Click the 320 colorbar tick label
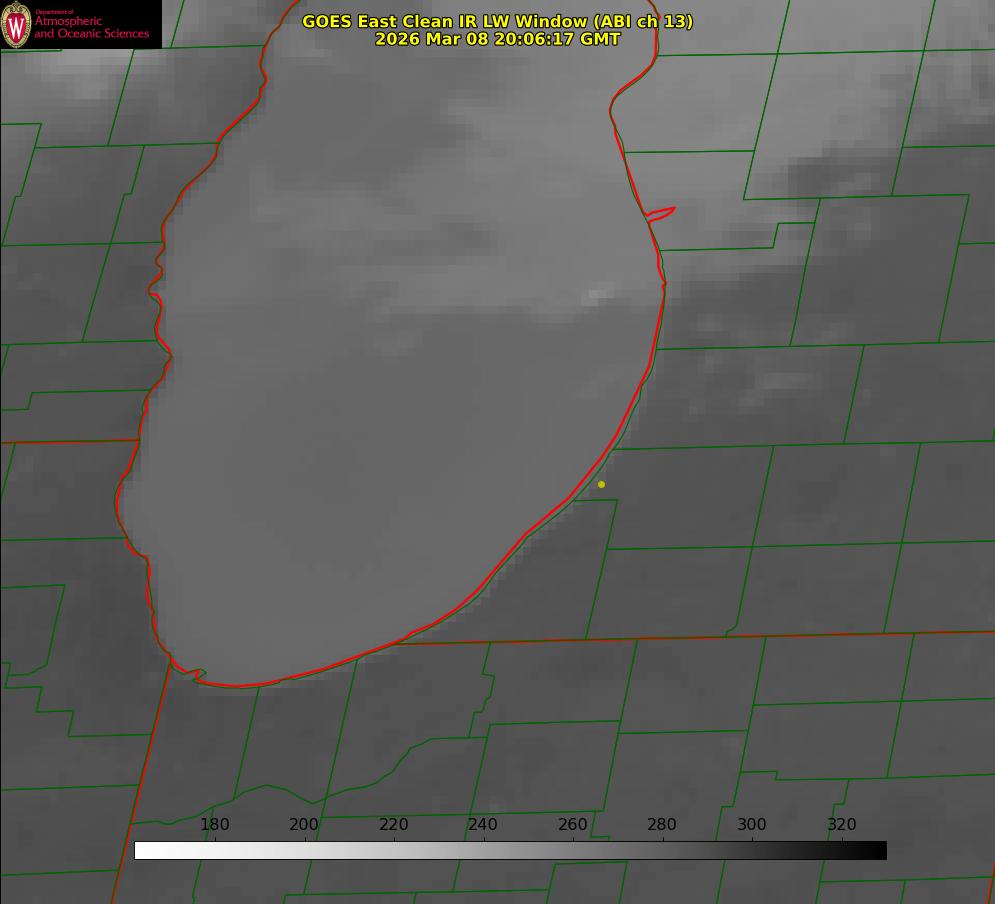Screen dimensions: 995x904 [842, 825]
